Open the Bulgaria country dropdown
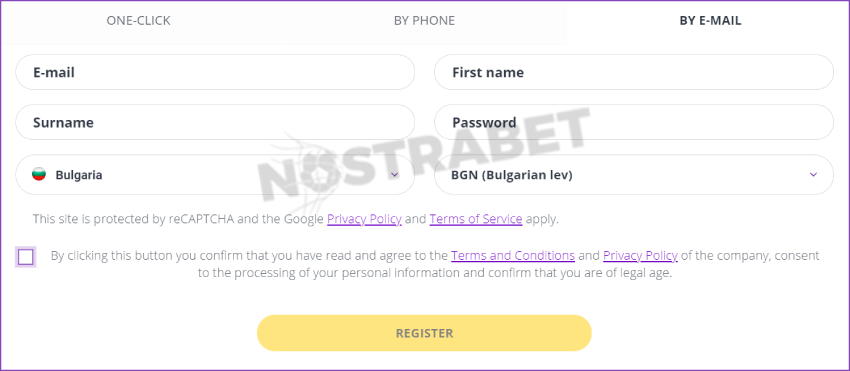850x371 pixels. tap(215, 175)
